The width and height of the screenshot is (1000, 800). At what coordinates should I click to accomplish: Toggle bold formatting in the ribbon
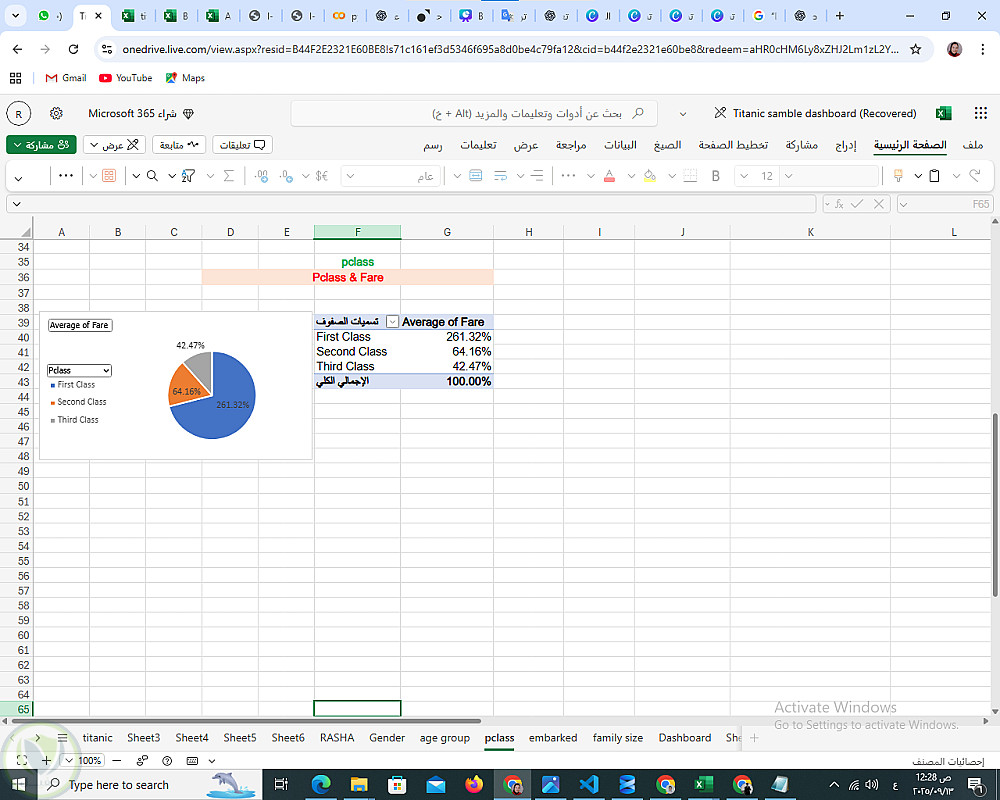point(716,176)
